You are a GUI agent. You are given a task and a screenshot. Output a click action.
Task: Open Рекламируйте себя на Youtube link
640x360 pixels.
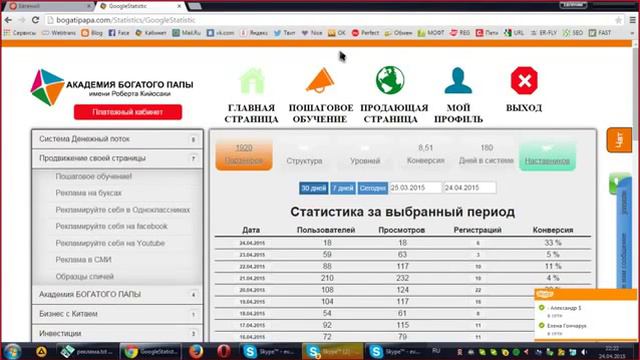pos(110,243)
